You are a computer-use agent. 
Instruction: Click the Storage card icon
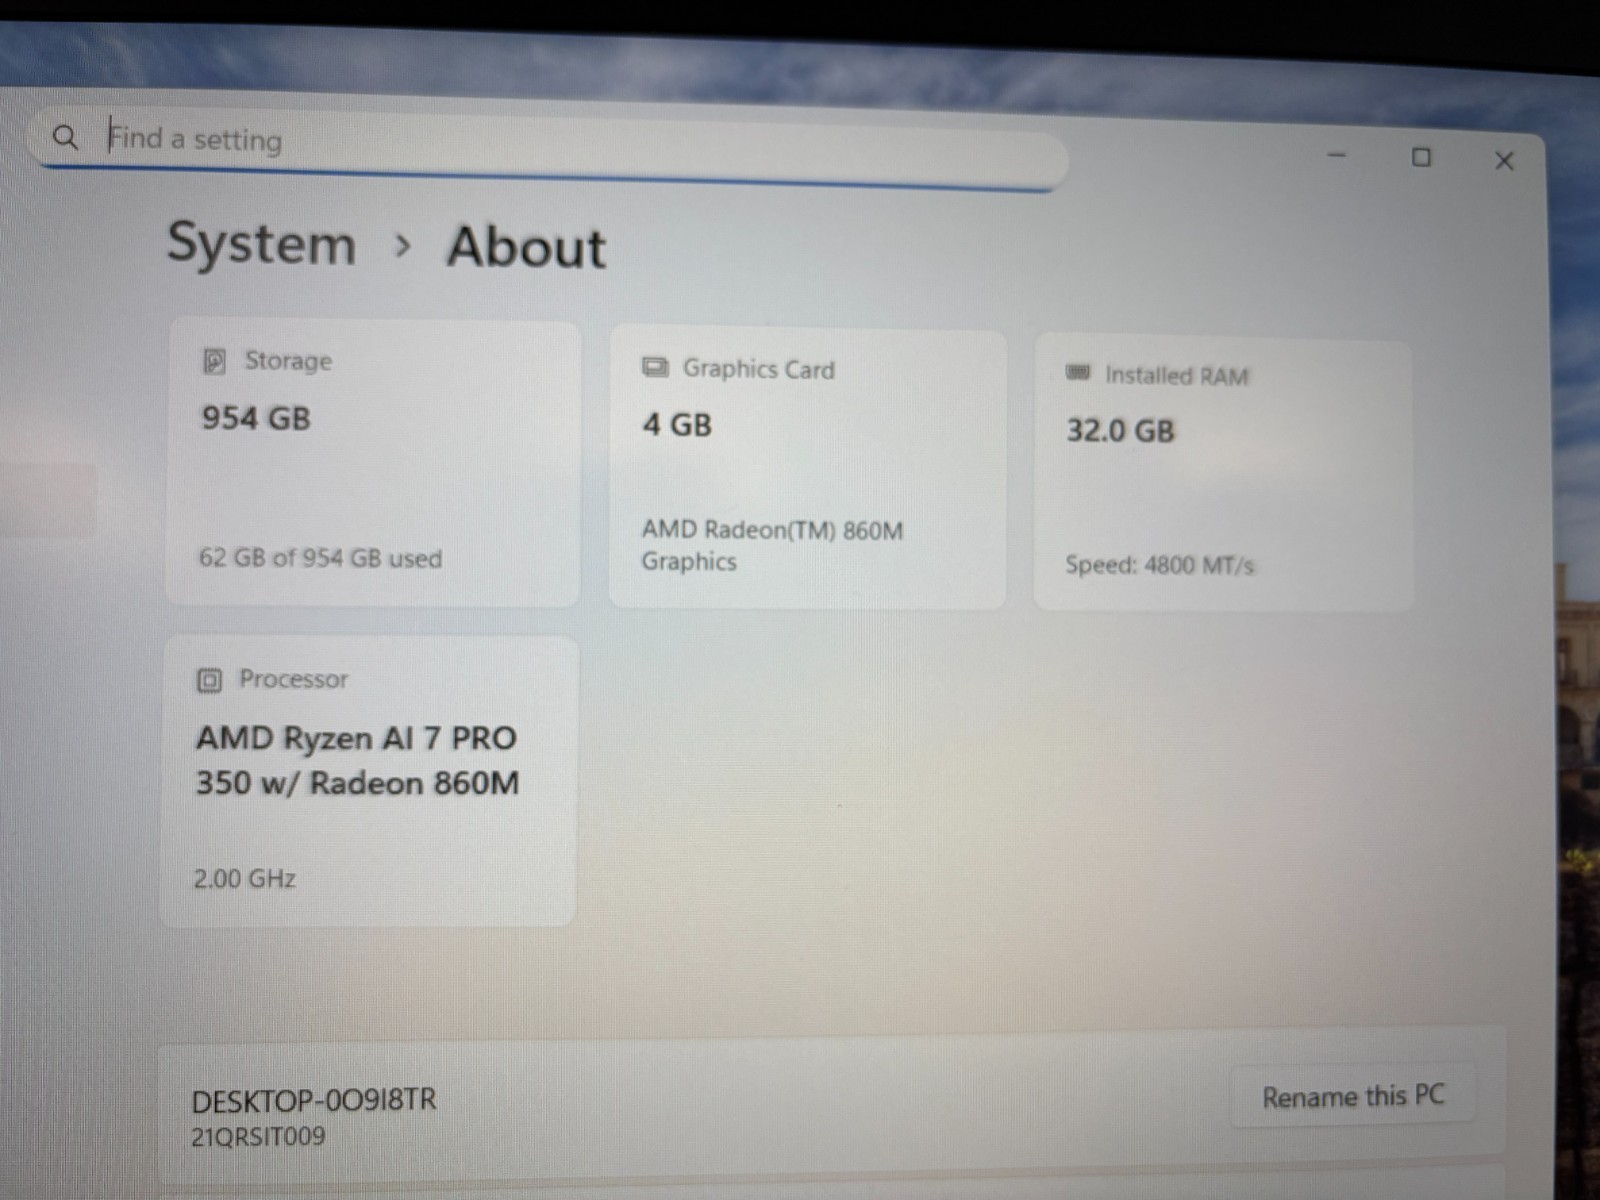coord(214,361)
